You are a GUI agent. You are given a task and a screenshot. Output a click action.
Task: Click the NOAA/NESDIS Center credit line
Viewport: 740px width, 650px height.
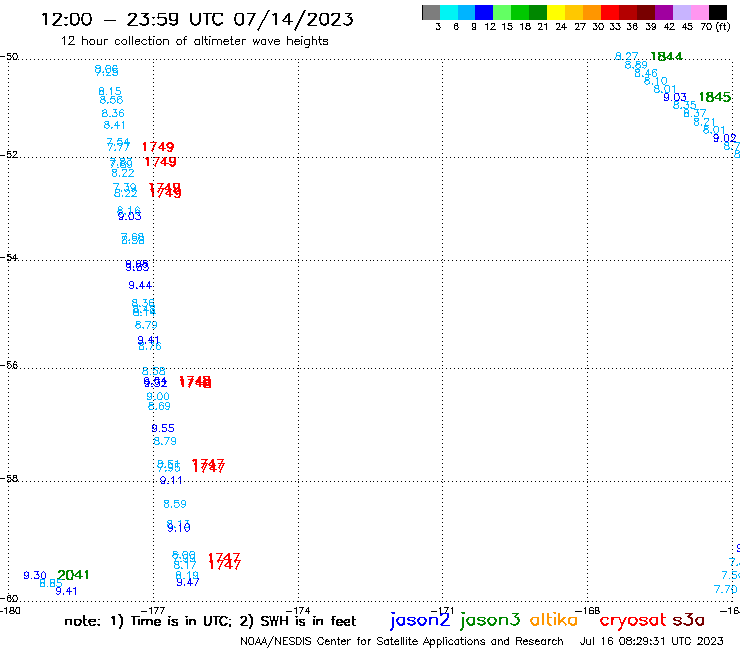coord(402,641)
